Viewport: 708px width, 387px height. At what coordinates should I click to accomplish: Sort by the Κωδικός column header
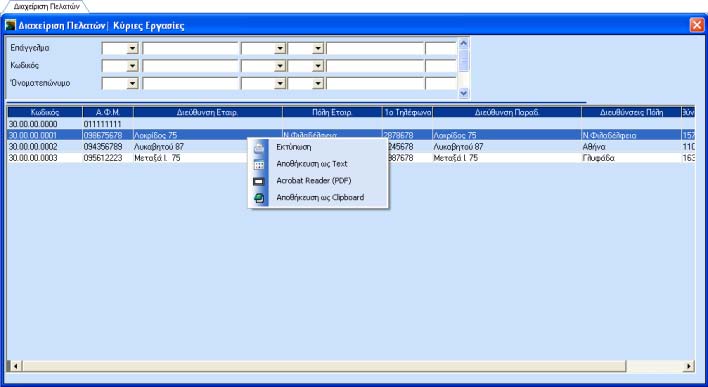(x=45, y=112)
